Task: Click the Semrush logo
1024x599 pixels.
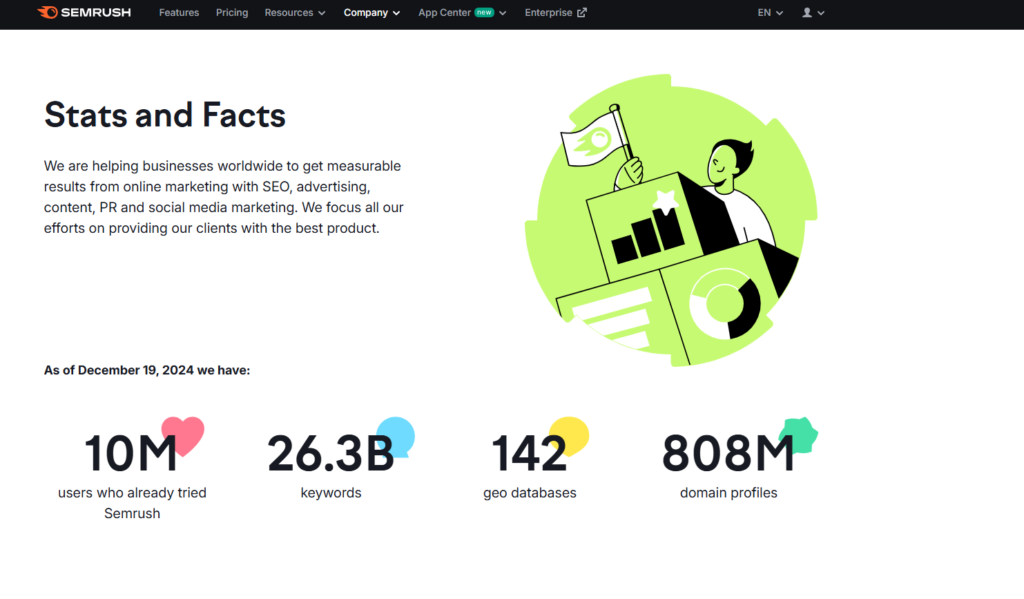Action: coord(84,12)
